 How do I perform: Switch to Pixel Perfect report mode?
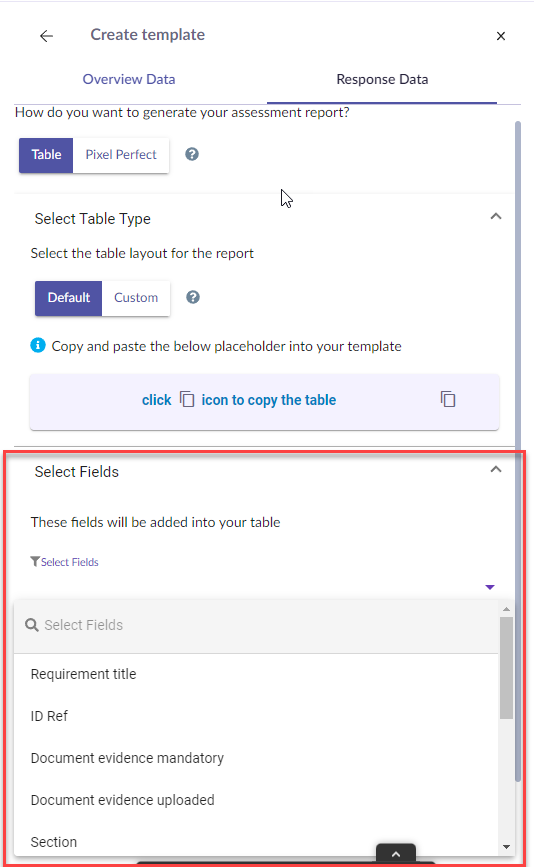coord(121,155)
